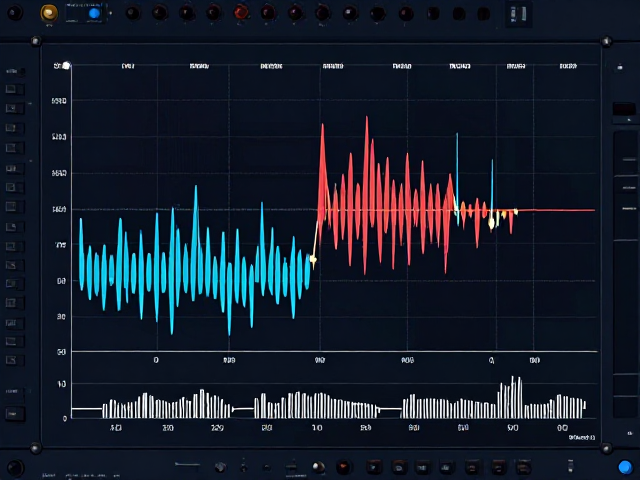Click the bright red knob in top row
640x480 pixels.
click(241, 12)
